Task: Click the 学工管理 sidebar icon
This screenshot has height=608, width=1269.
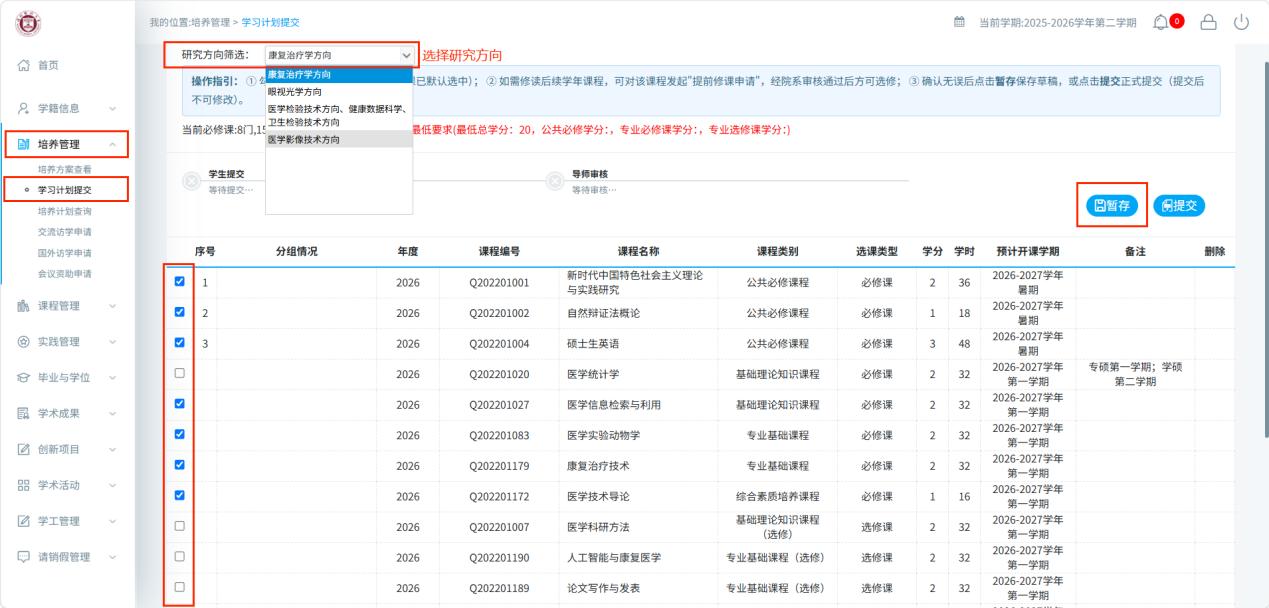Action: [x=21, y=521]
